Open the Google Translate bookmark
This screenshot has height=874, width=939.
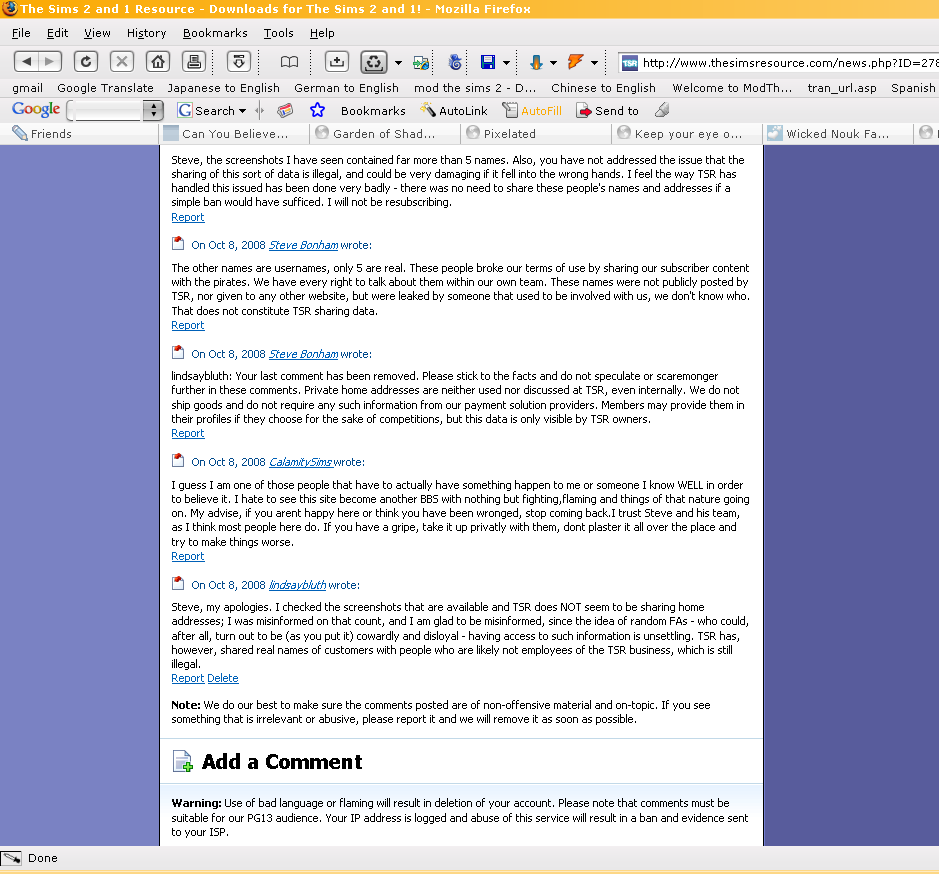coord(105,88)
